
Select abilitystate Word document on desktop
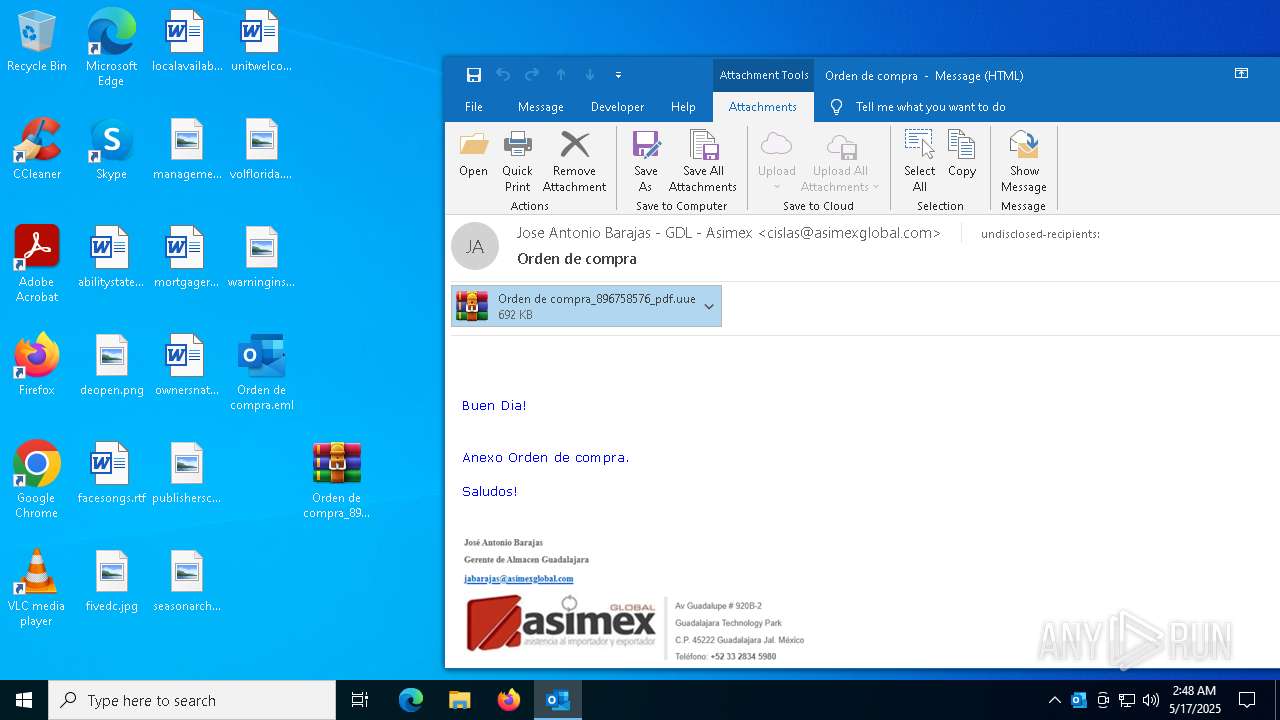coord(111,257)
